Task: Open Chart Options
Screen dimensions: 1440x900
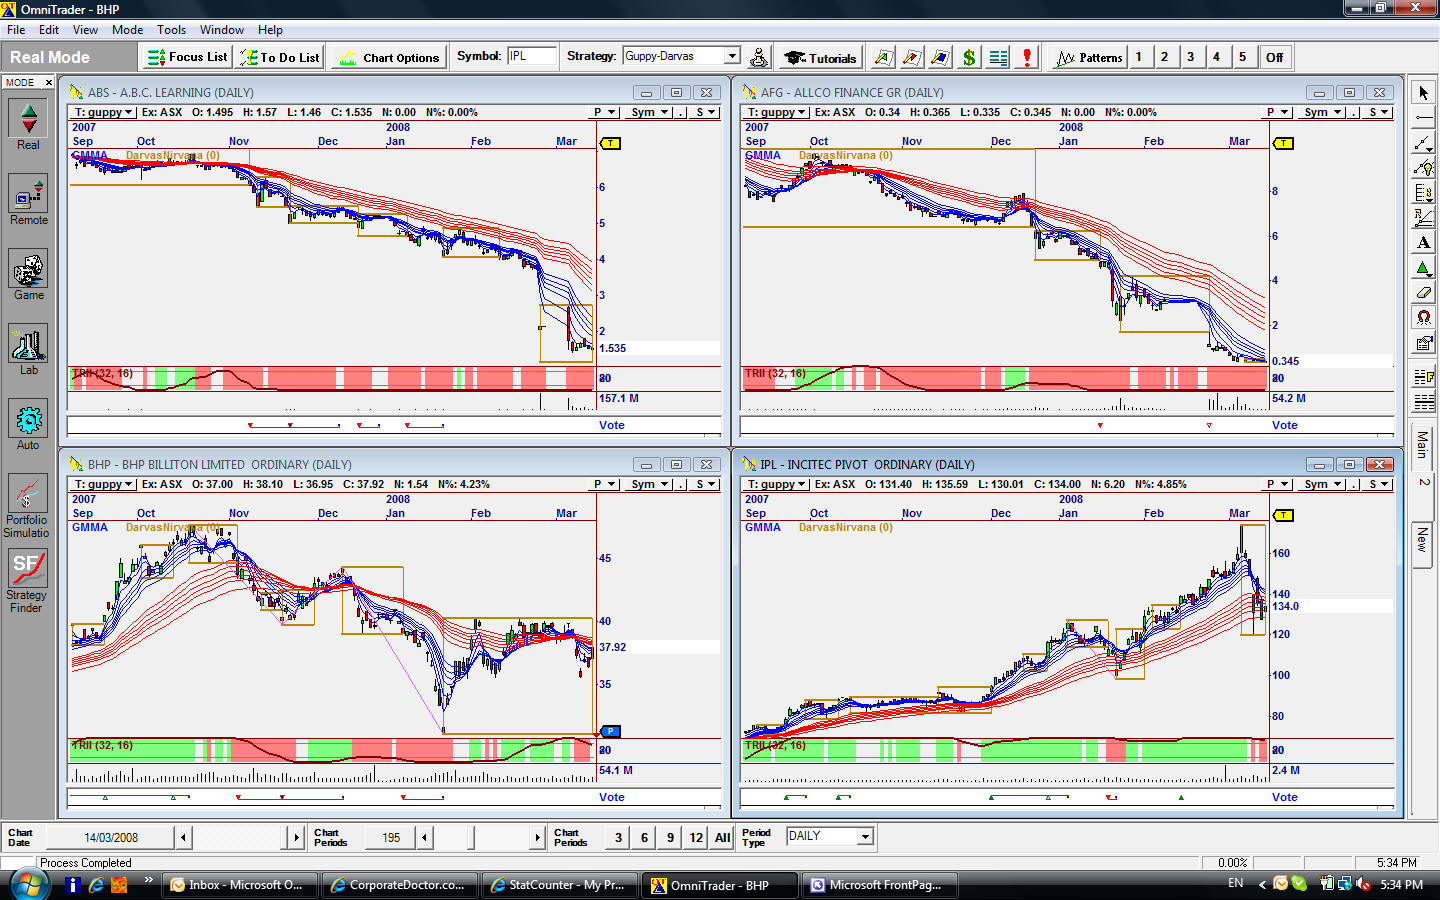Action: [388, 57]
